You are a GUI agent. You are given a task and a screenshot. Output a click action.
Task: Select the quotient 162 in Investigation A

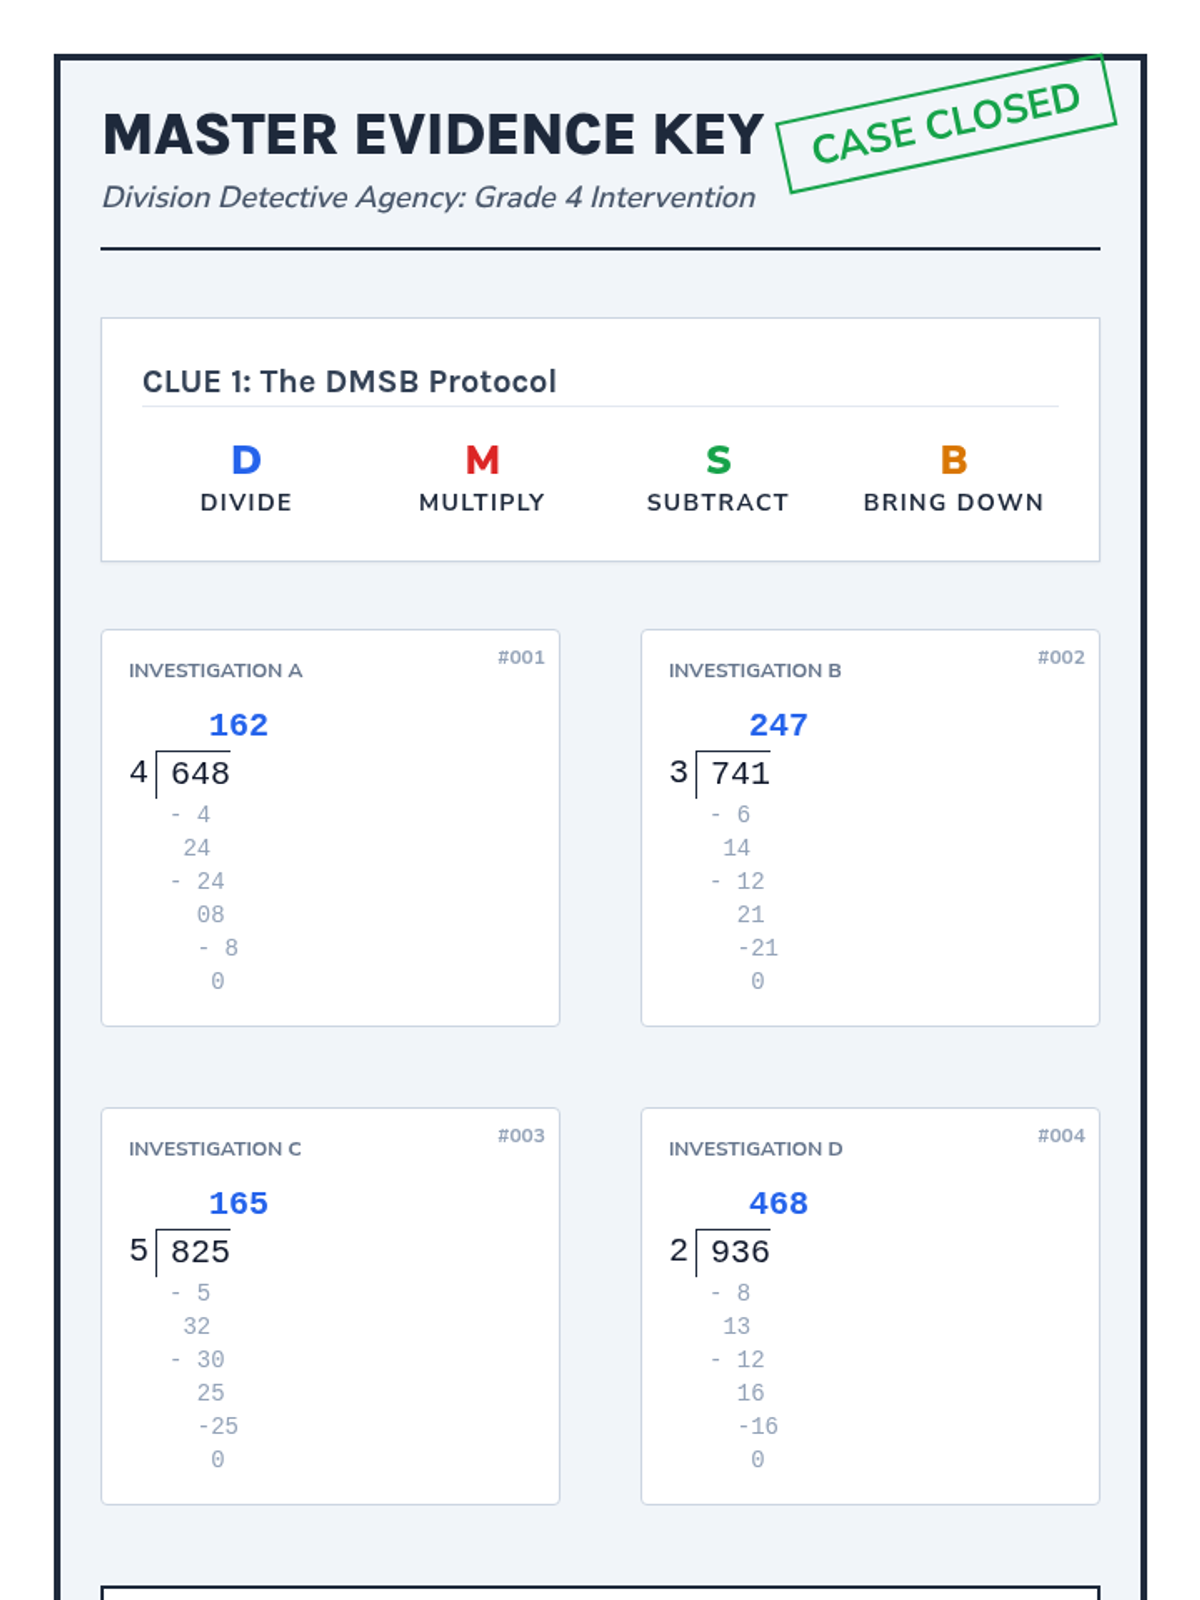[238, 725]
